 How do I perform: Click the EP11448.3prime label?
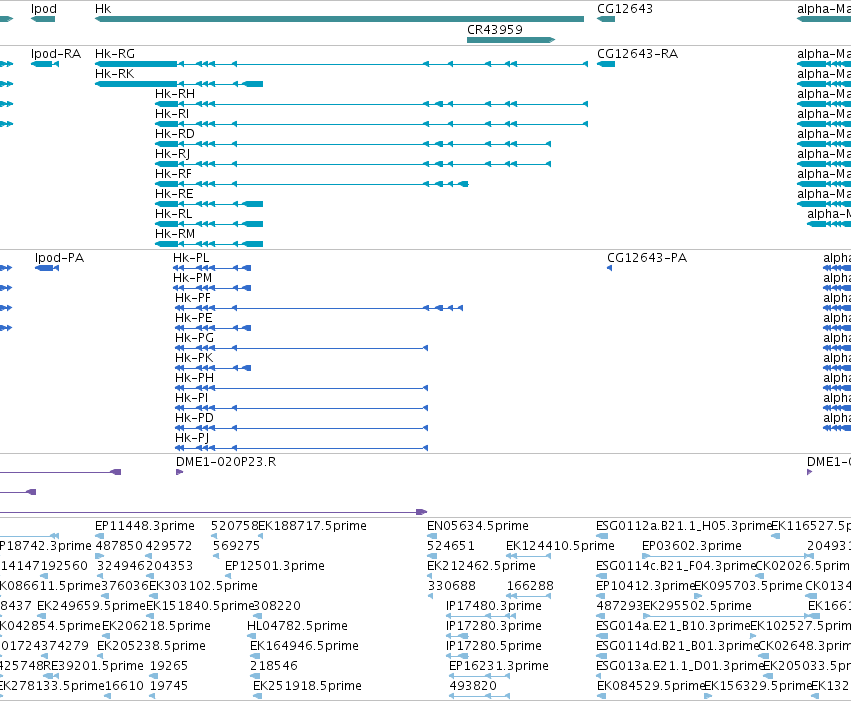[145, 526]
